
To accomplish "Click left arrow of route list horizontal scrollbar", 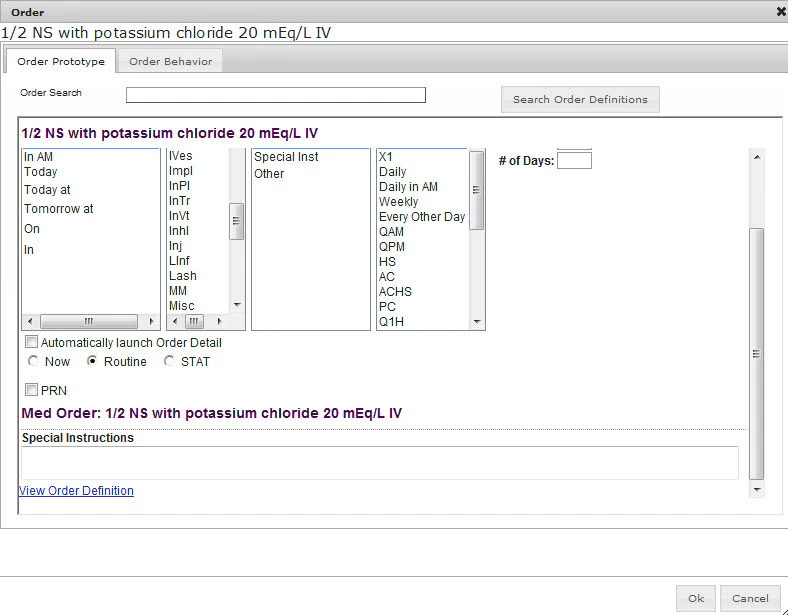I will click(175, 321).
